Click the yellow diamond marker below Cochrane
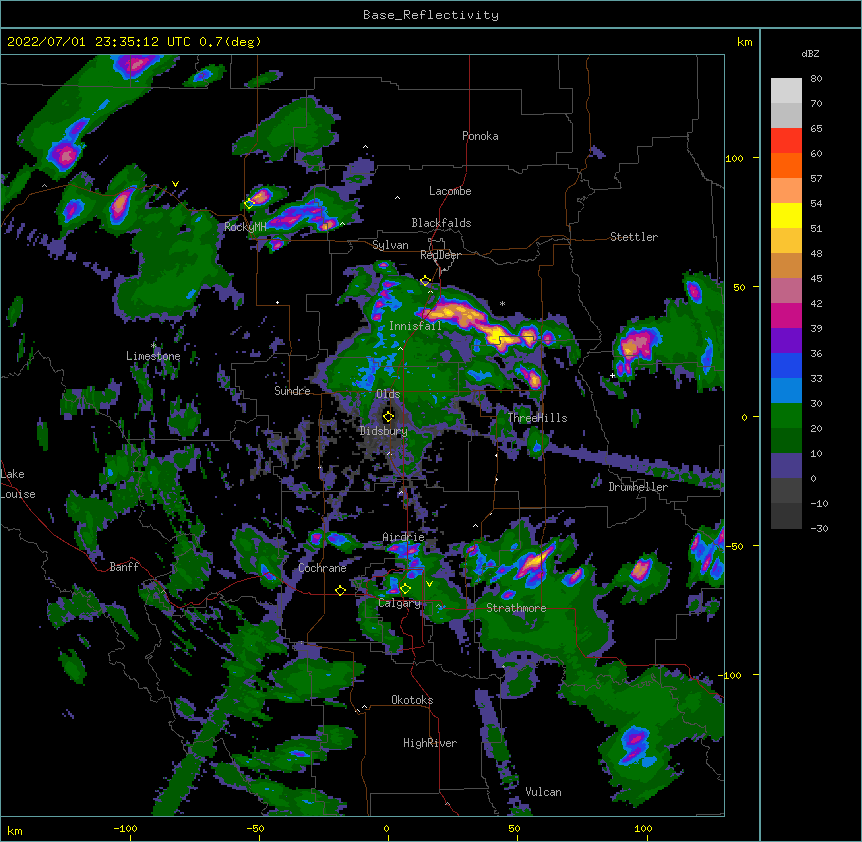The width and height of the screenshot is (862, 842). click(340, 590)
